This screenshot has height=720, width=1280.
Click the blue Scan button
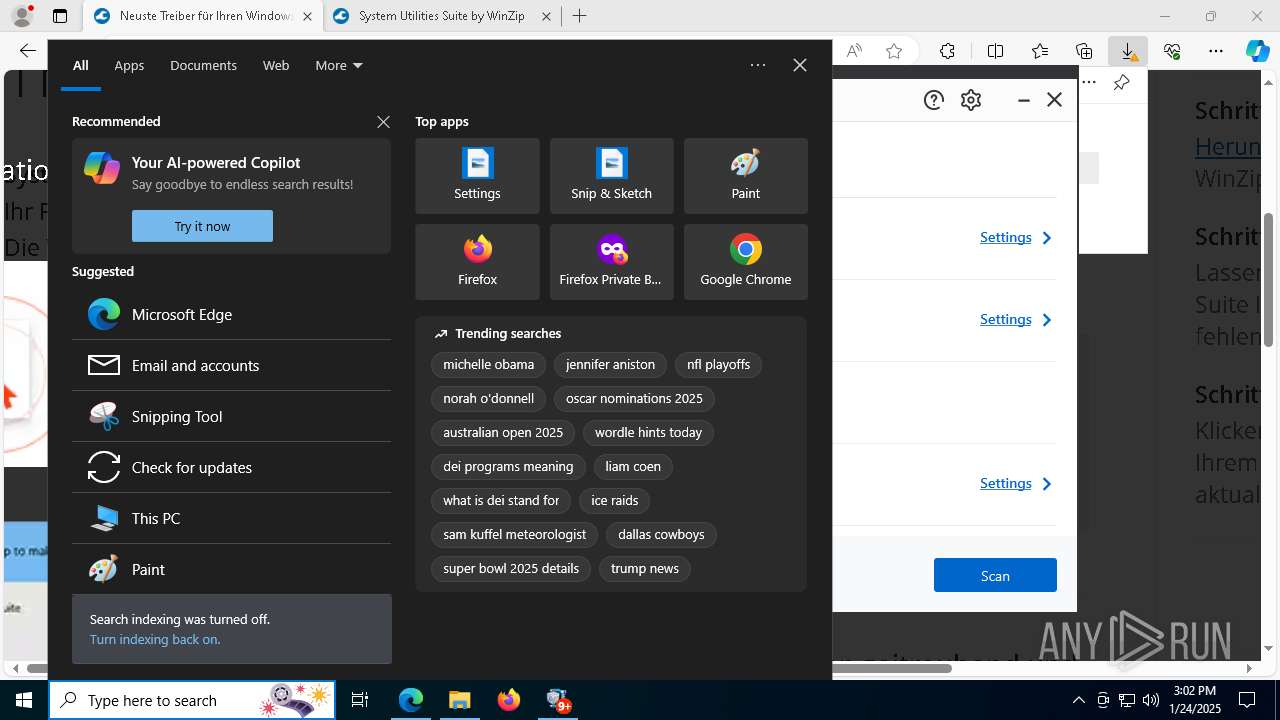pos(995,575)
